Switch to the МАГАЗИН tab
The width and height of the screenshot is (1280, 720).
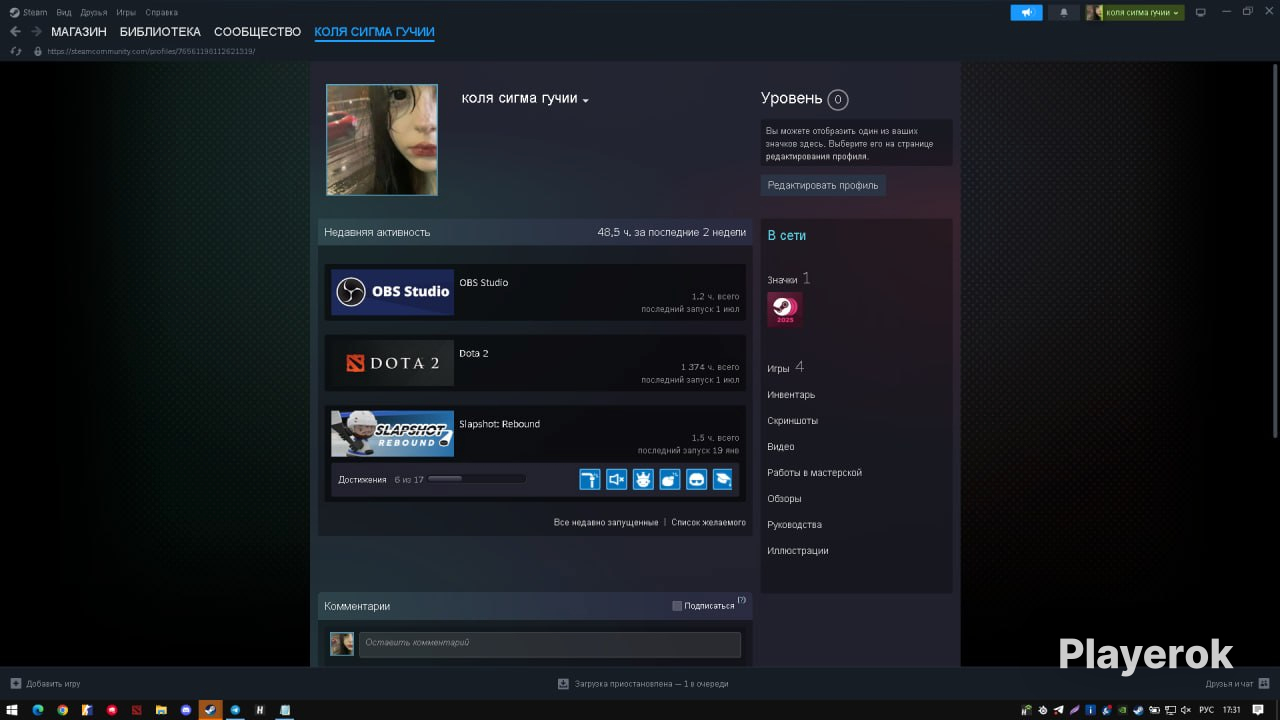[x=79, y=32]
